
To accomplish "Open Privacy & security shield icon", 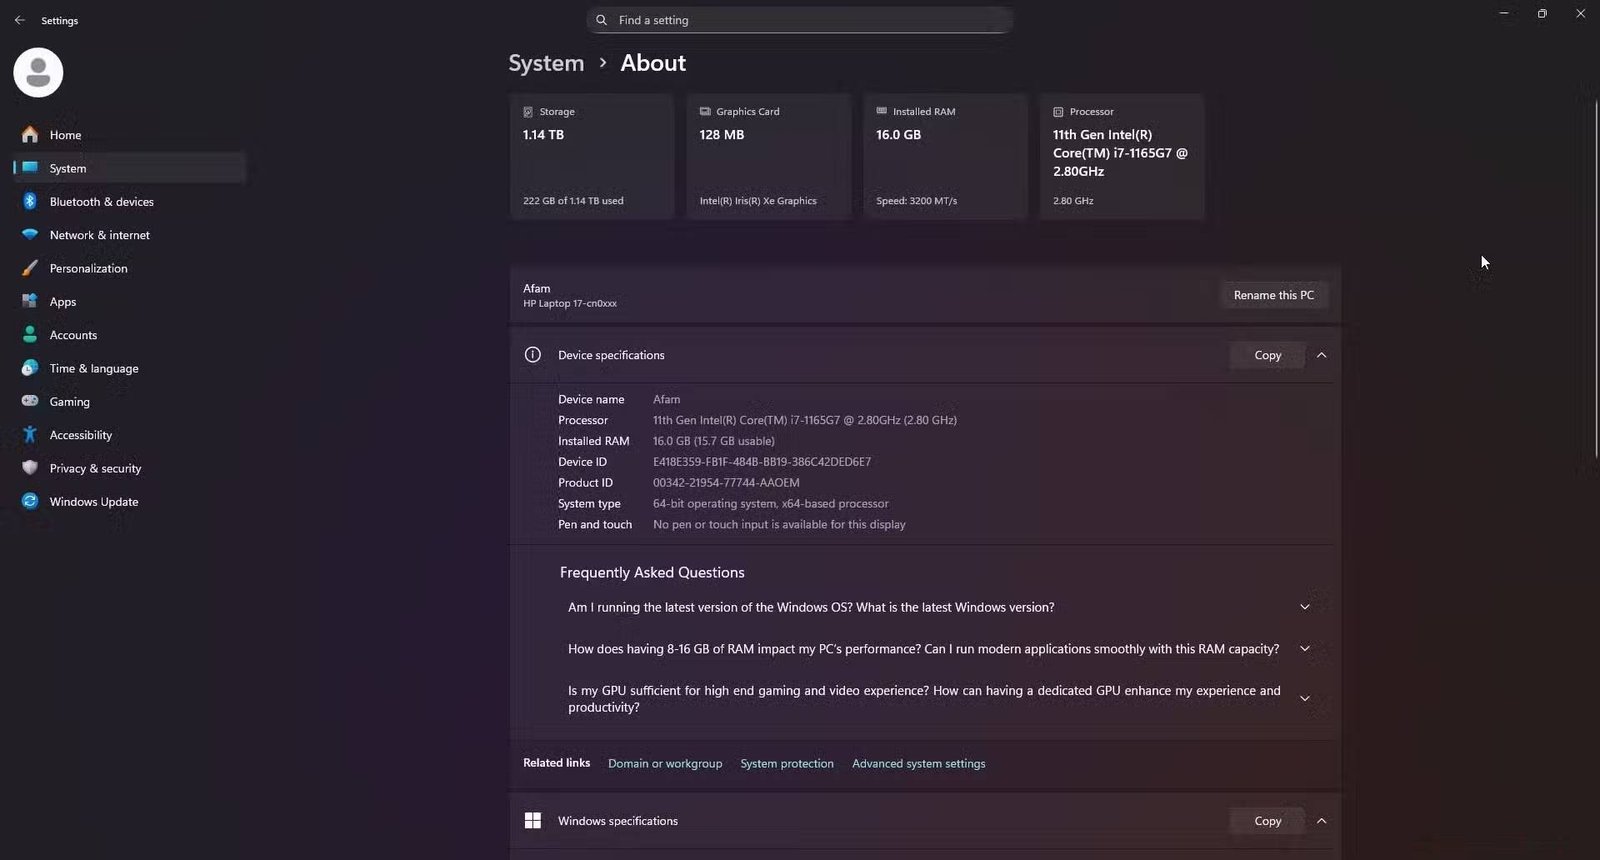I will 30,468.
